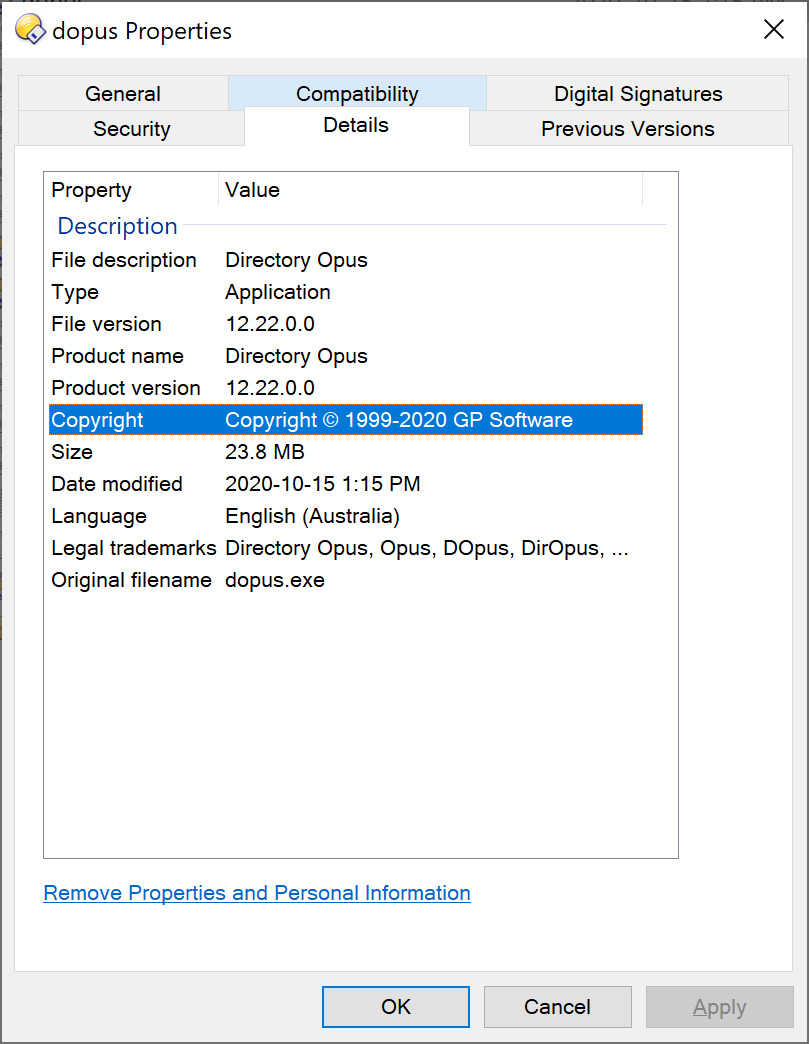
Task: Click the Apply button
Action: [719, 1007]
